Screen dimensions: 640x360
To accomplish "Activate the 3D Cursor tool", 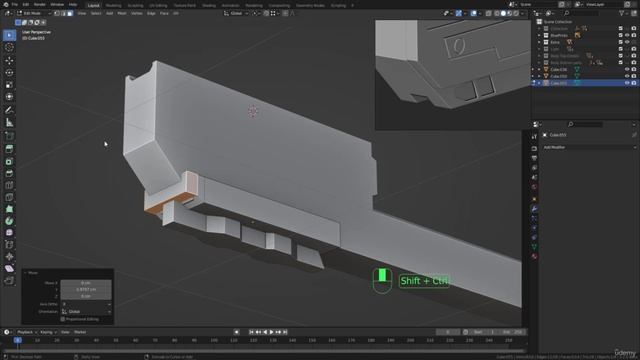I will (x=9, y=47).
